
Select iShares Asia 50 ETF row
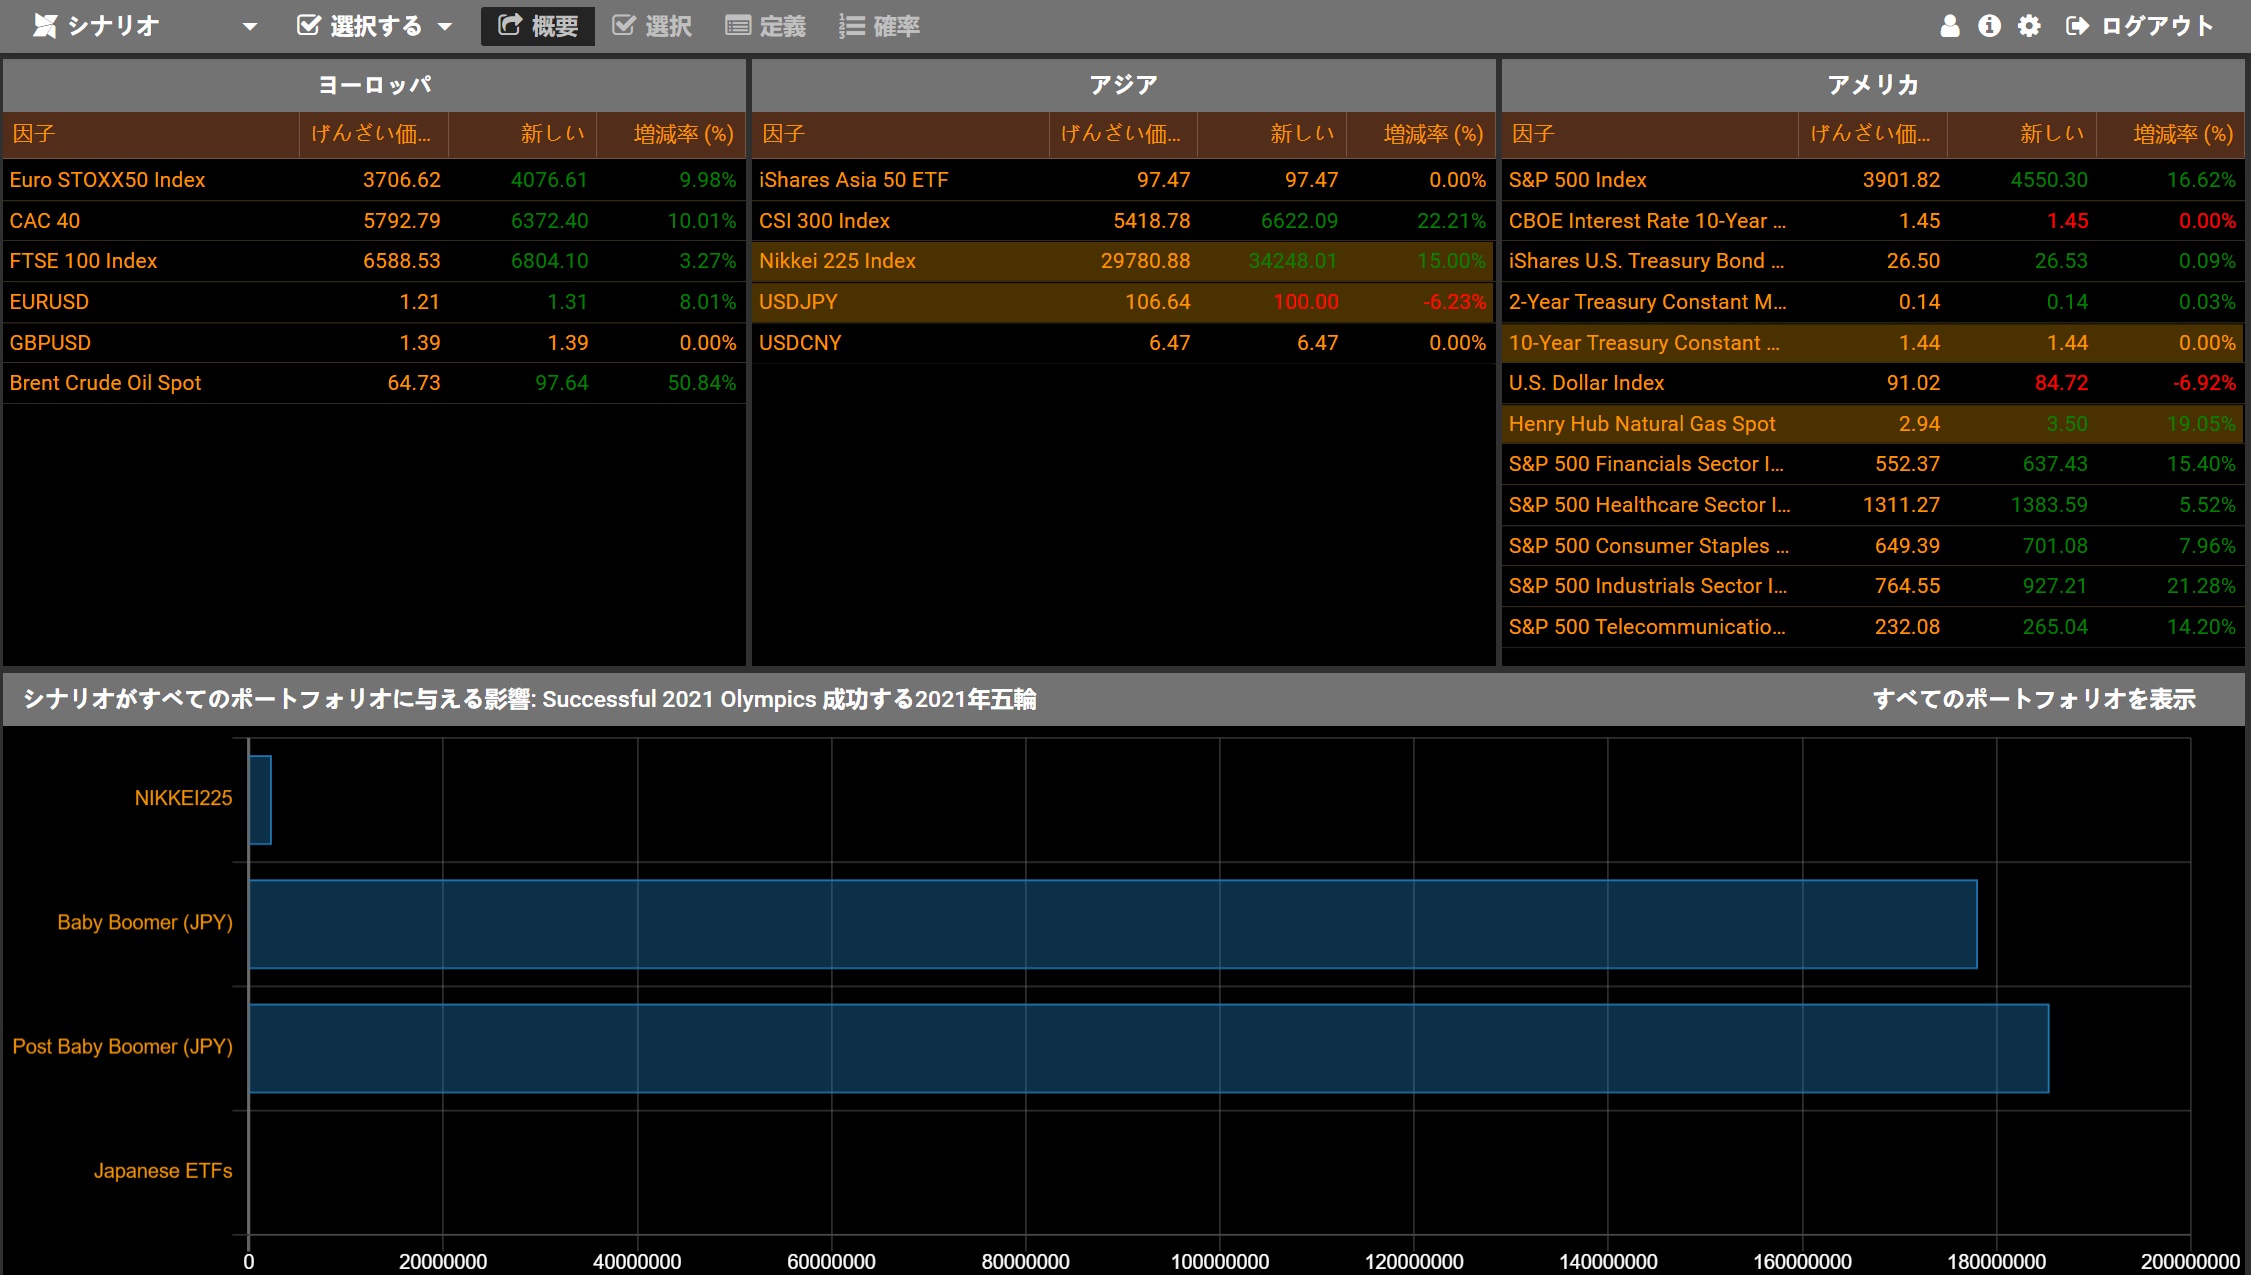(x=1123, y=180)
